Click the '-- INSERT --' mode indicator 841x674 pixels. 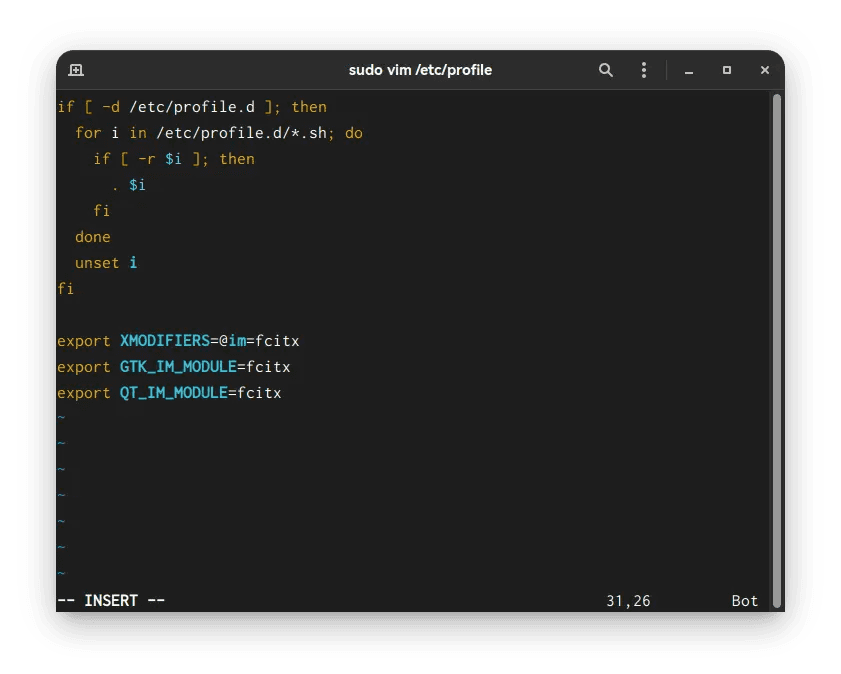(x=111, y=601)
